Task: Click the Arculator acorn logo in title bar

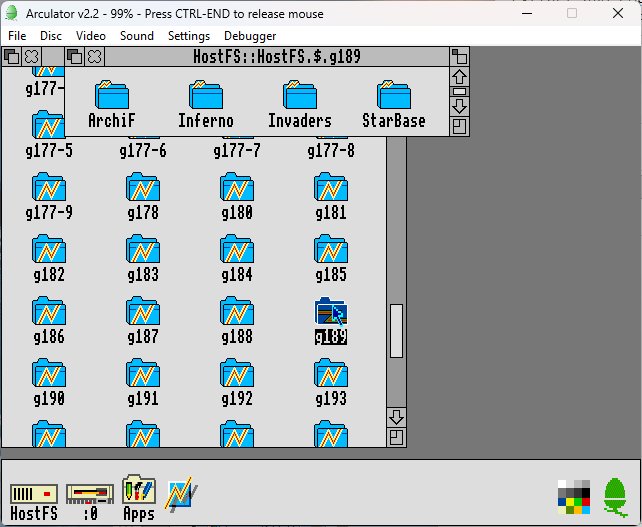Action: [12, 13]
